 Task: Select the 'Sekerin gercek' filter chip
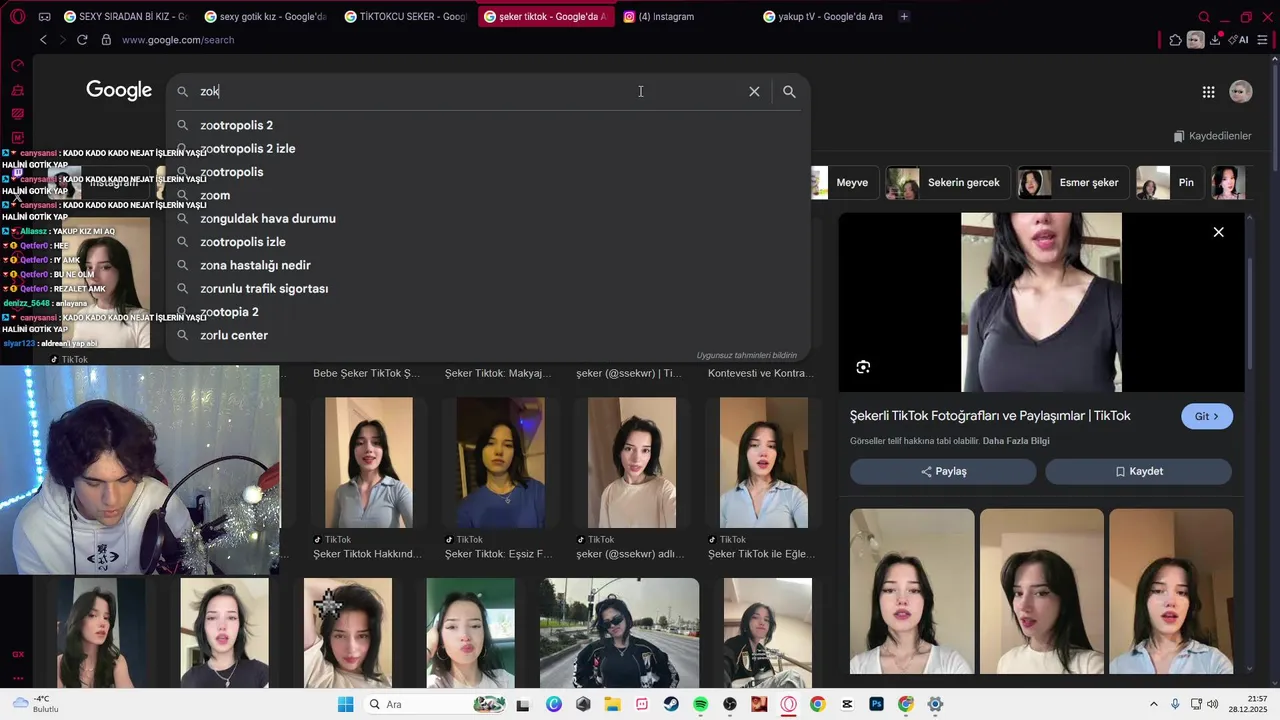click(x=947, y=183)
